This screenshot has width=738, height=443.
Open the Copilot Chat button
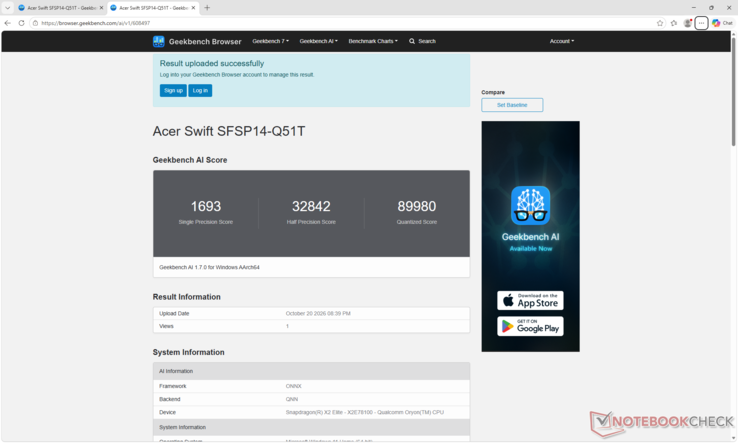point(722,23)
